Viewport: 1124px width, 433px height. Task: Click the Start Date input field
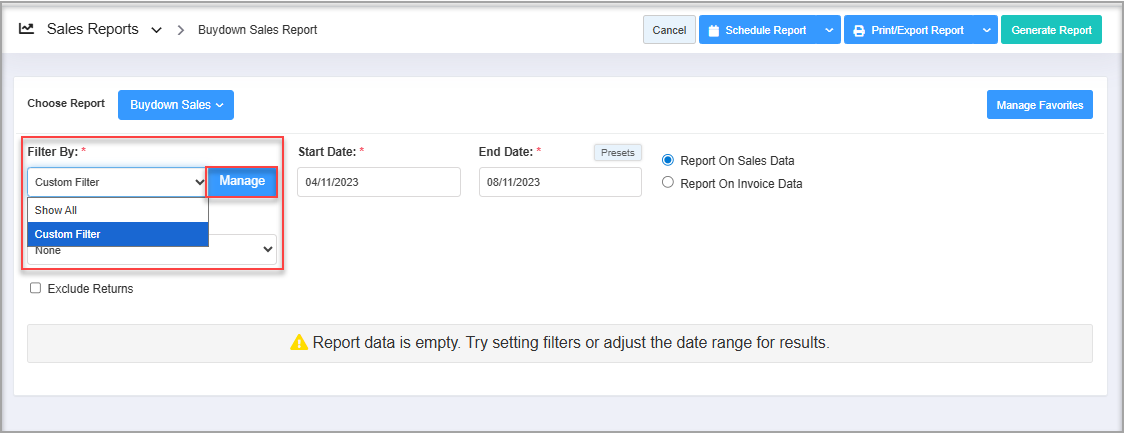(379, 182)
